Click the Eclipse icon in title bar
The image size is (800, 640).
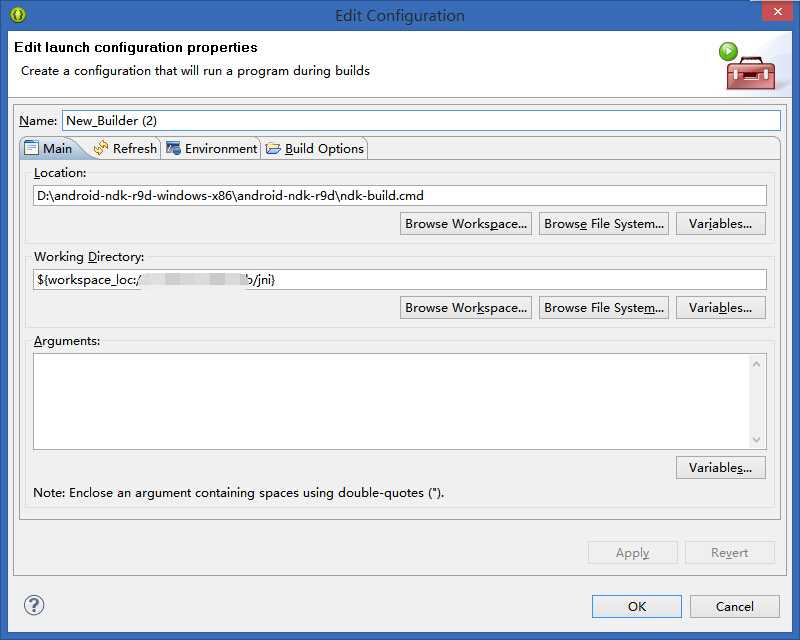coord(17,15)
